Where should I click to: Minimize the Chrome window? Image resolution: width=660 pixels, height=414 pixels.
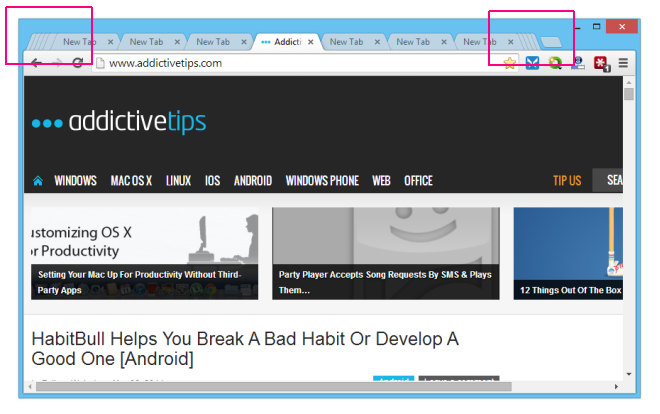coord(578,27)
